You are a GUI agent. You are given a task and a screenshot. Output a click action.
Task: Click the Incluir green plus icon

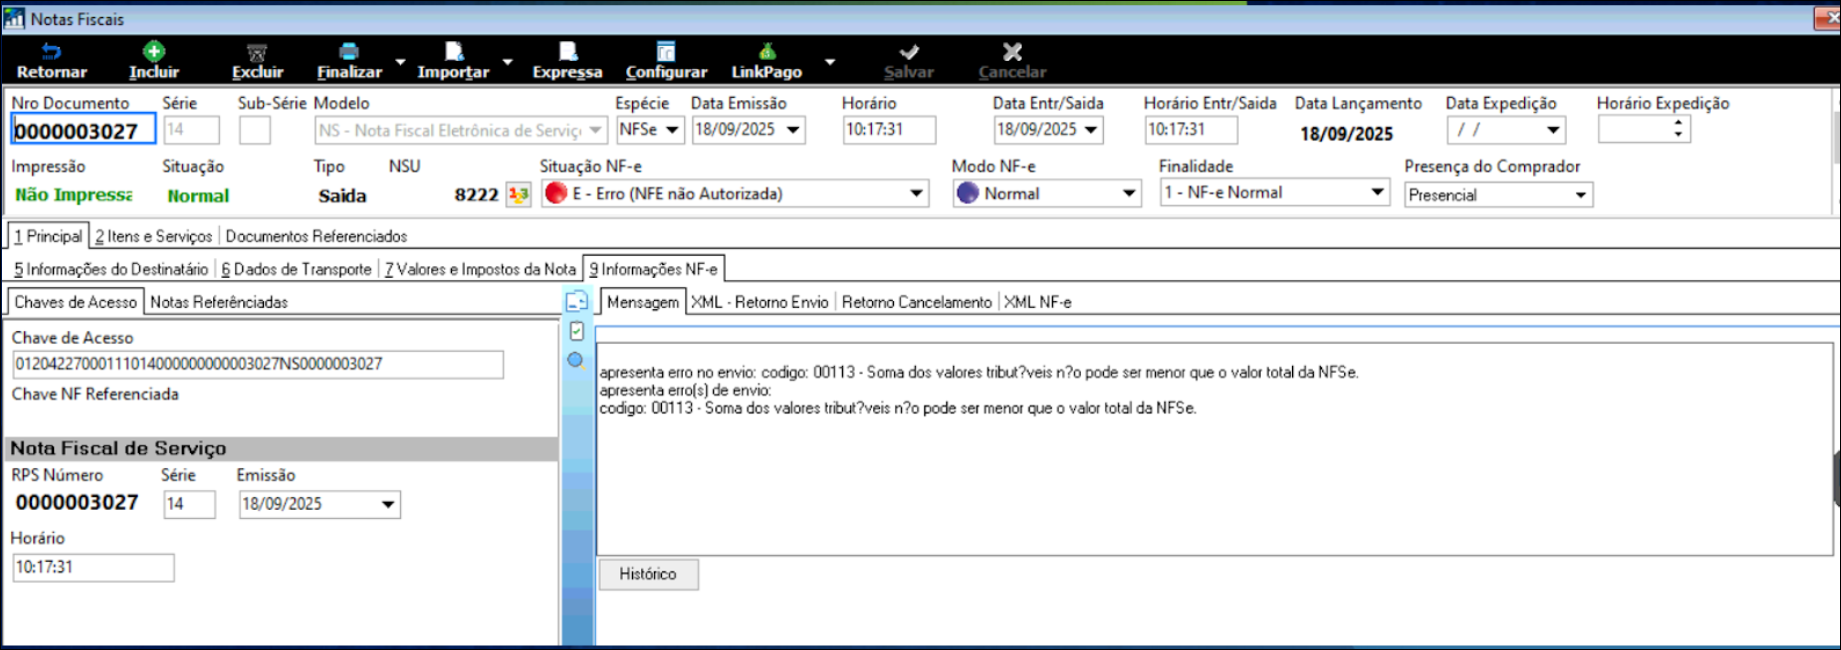[153, 52]
